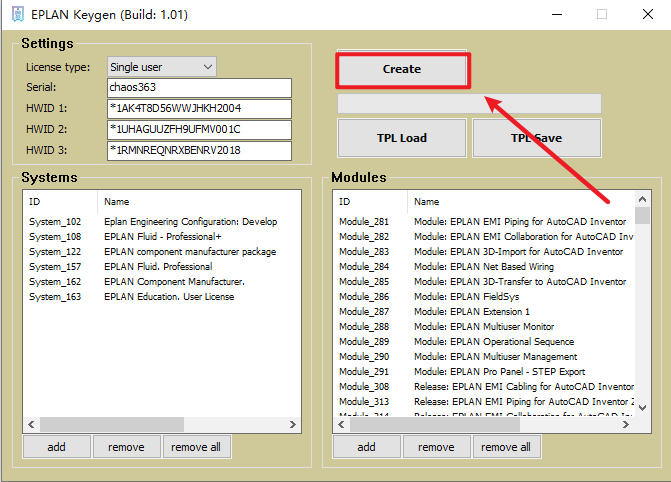
Task: Focus the HWID 1 text field
Action: click(198, 109)
